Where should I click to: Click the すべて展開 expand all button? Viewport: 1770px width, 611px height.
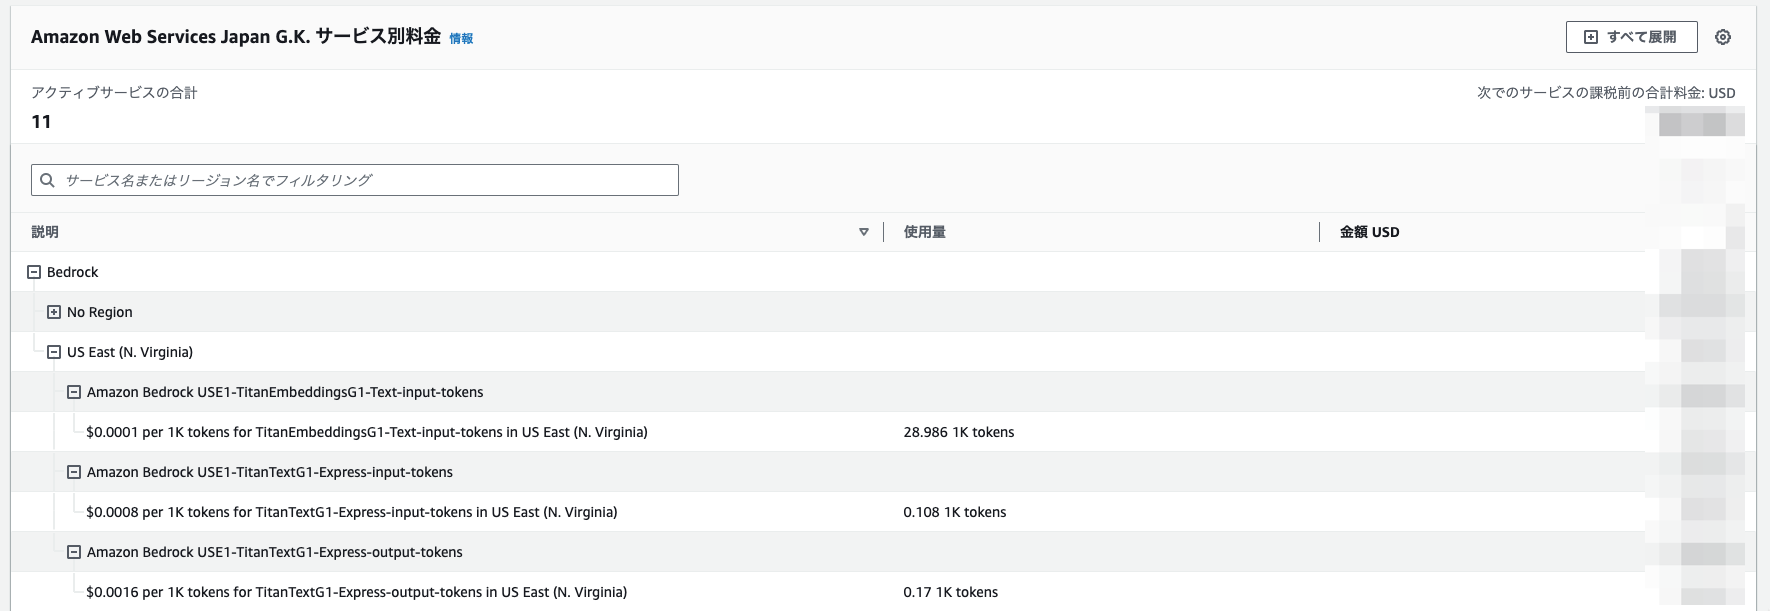coord(1631,37)
